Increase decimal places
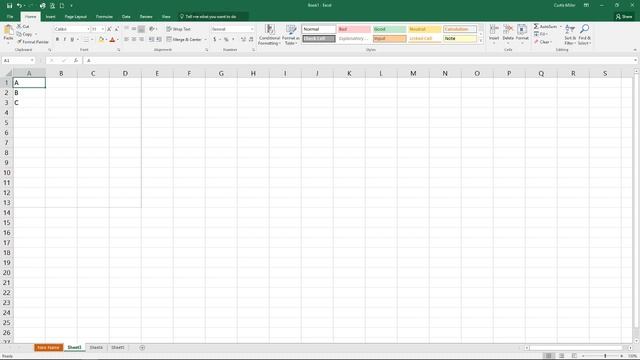Screen dimensions: 640x360 (x=243, y=40)
